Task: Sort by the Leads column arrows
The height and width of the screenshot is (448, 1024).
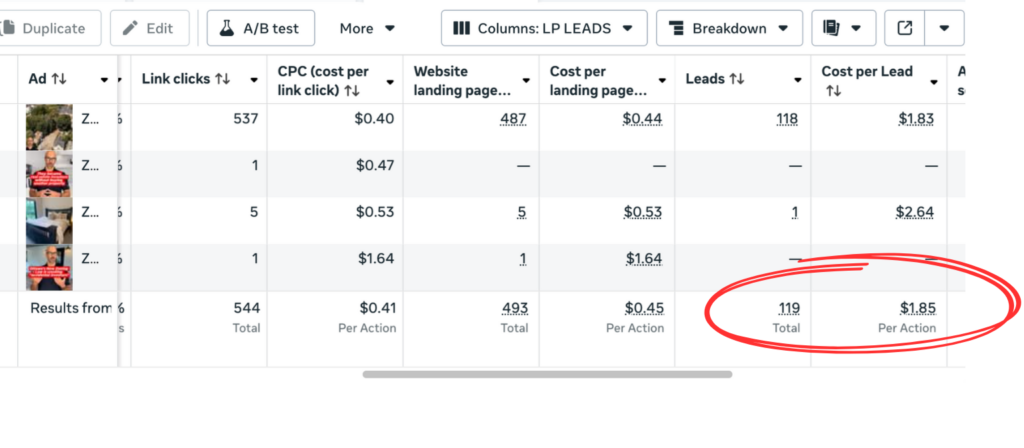Action: point(737,79)
